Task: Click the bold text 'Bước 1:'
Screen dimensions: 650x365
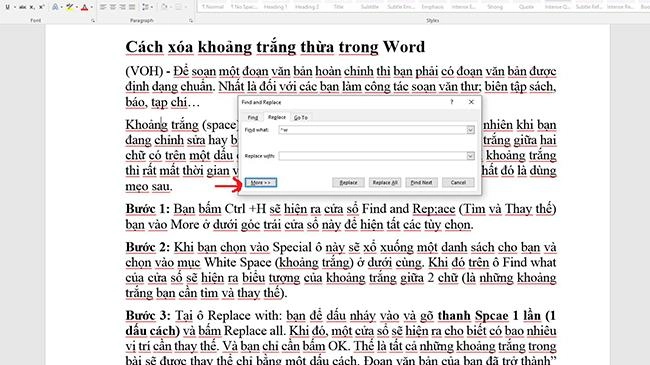Action: (148, 209)
